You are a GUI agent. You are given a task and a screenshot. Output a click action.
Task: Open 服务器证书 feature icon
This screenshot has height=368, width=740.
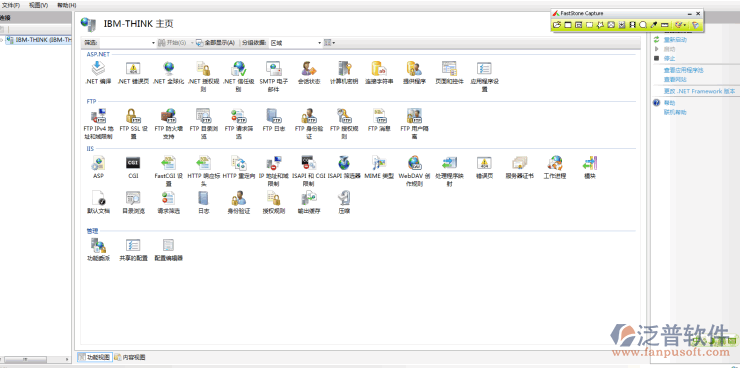coord(519,167)
